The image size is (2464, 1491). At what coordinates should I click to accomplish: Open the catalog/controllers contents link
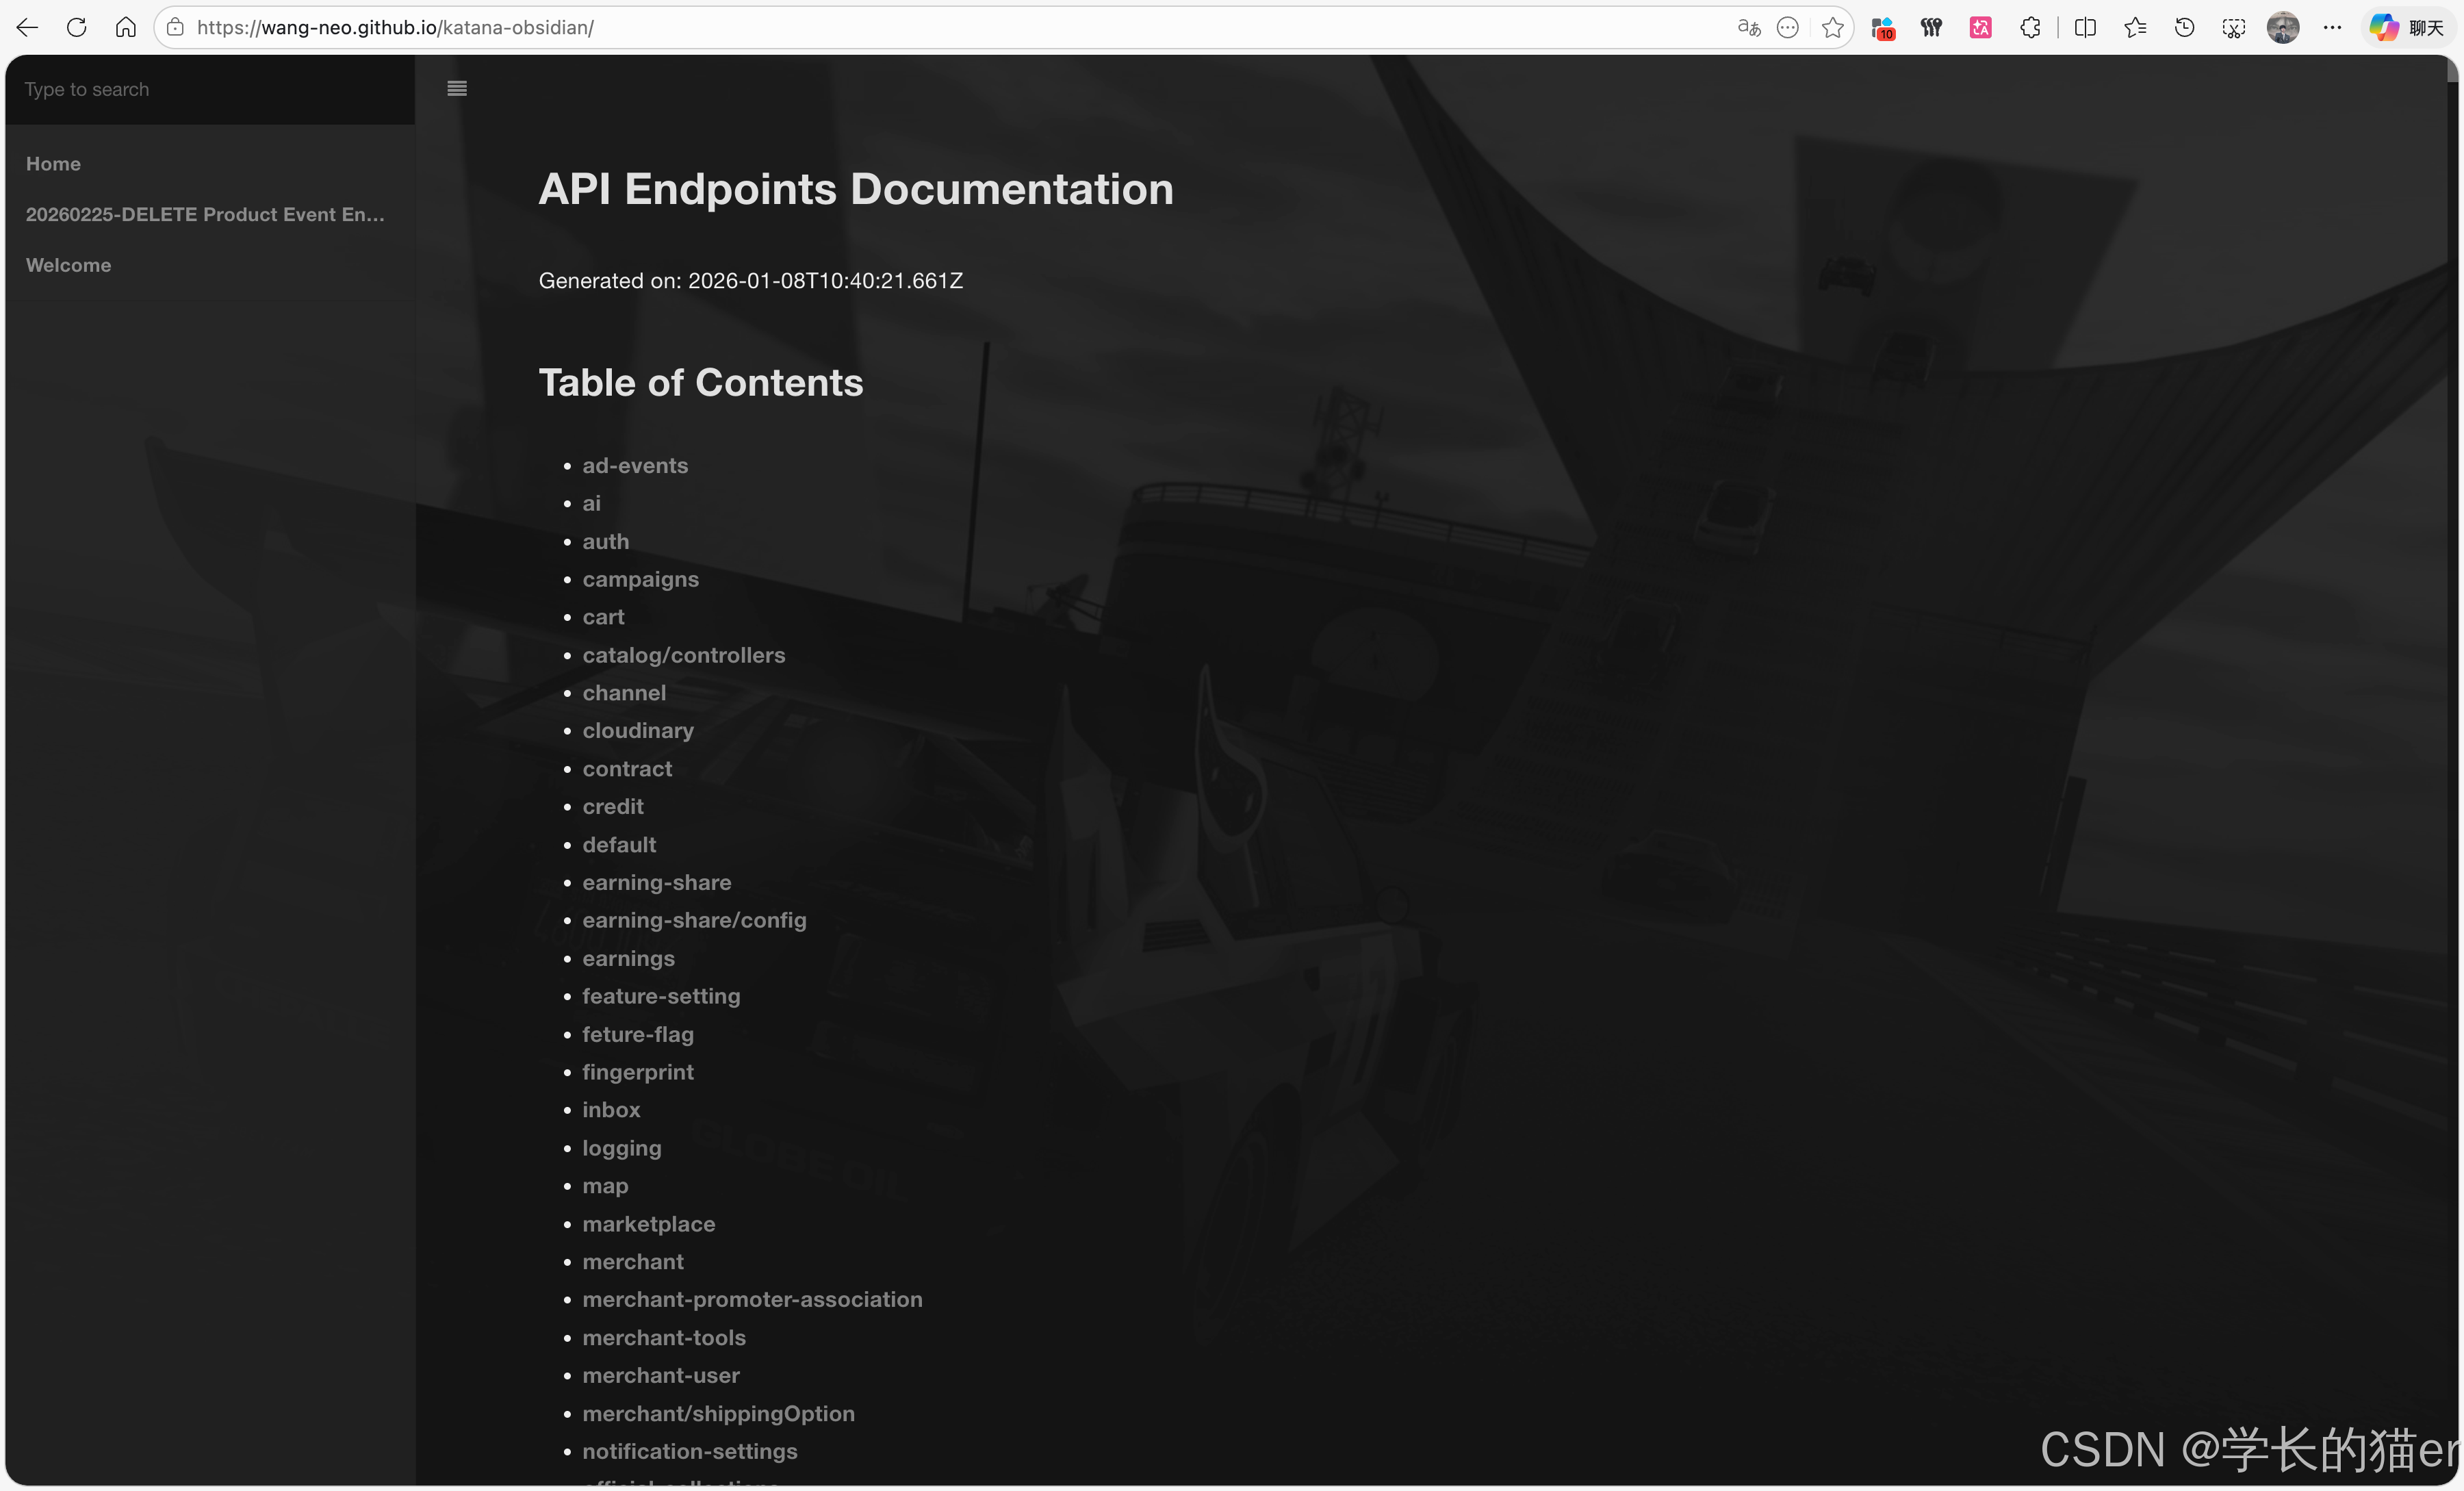click(x=683, y=655)
